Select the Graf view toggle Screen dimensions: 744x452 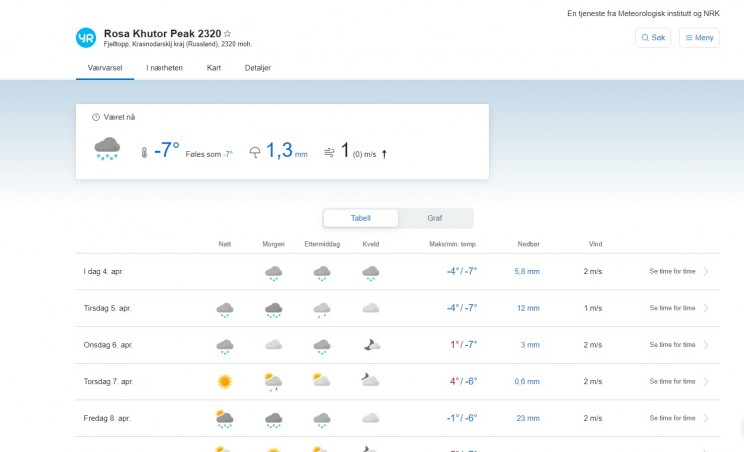coord(435,218)
